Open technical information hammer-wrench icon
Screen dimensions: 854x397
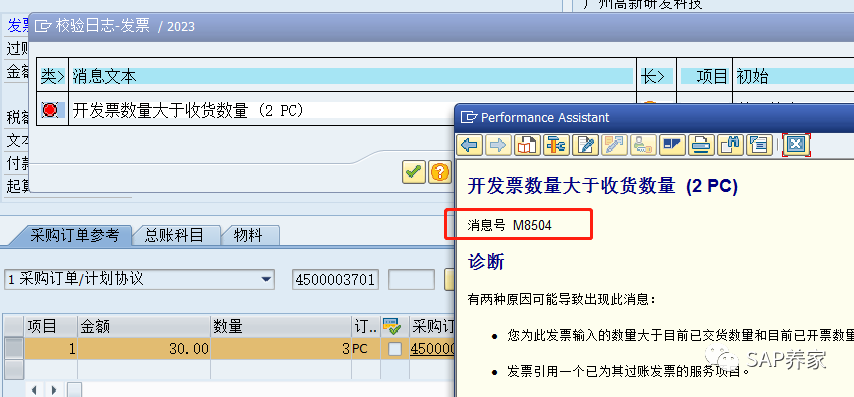click(556, 145)
